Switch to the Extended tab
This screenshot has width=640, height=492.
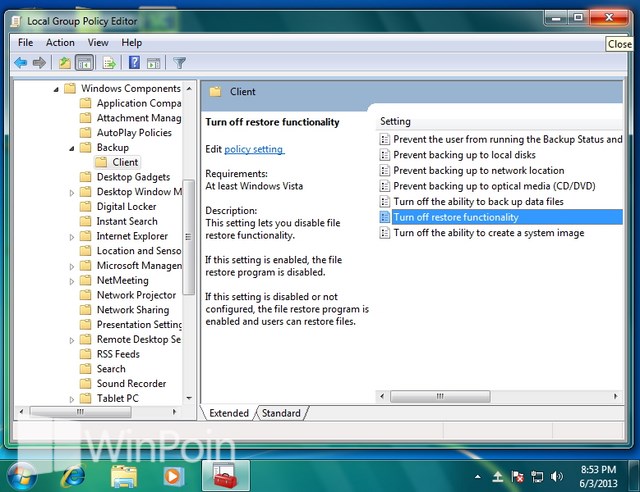229,413
